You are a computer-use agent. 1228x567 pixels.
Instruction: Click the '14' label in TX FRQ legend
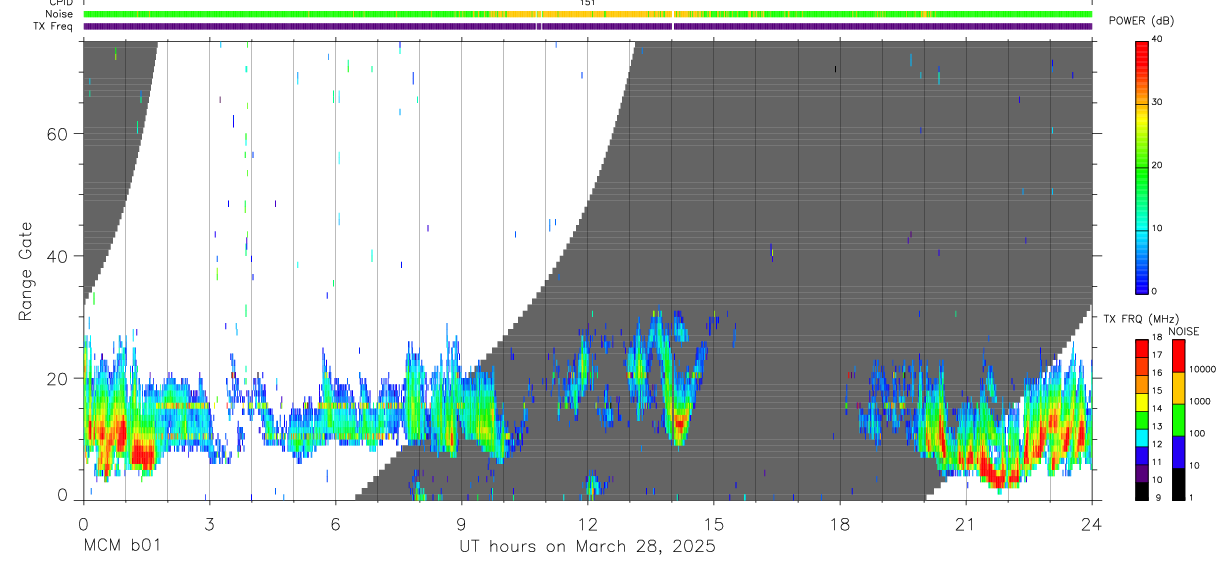click(1156, 408)
